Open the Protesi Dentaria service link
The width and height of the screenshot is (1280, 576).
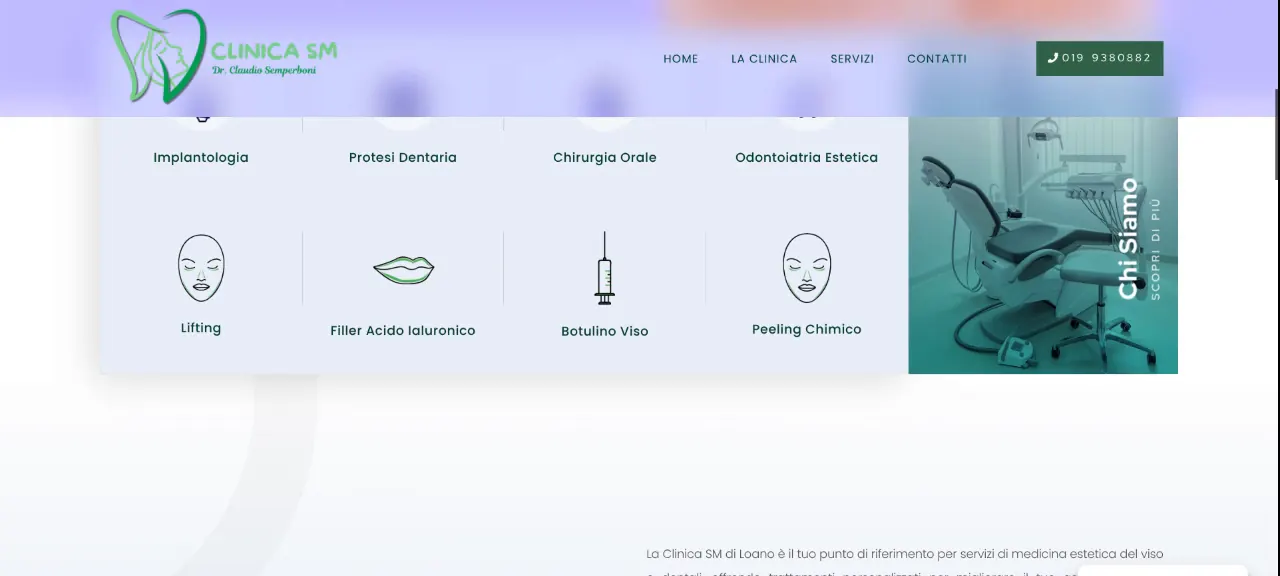click(x=403, y=157)
